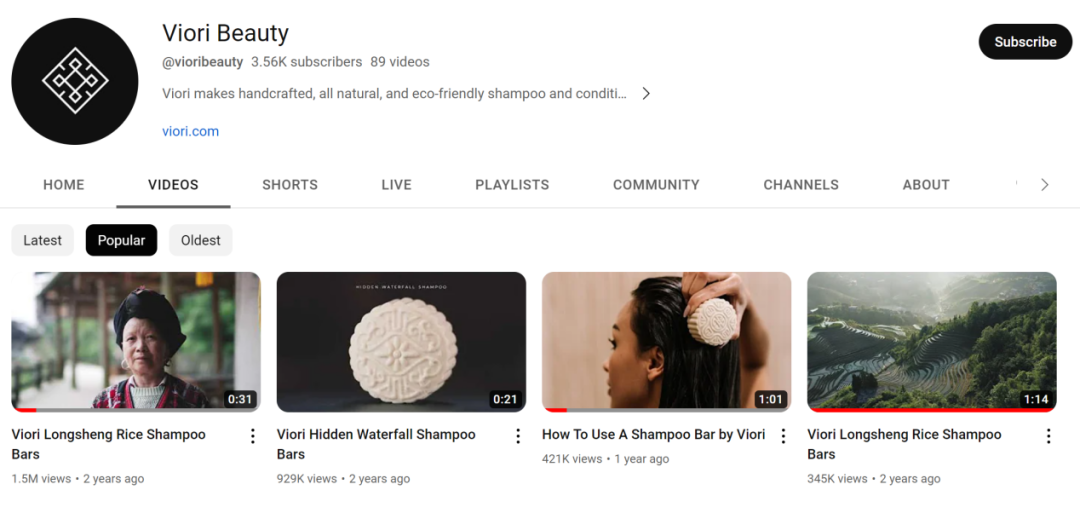
Task: Subscribe to the Viori Beauty channel
Action: 1025,42
